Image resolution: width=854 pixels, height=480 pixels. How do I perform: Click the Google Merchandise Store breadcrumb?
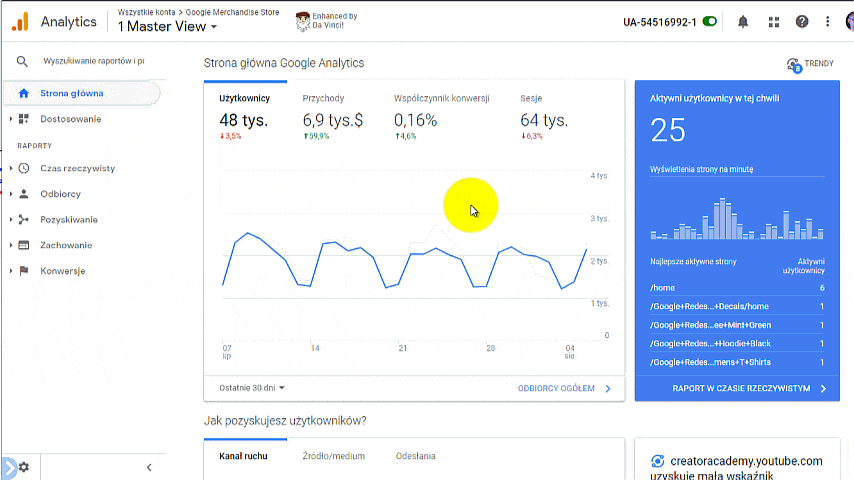(233, 12)
